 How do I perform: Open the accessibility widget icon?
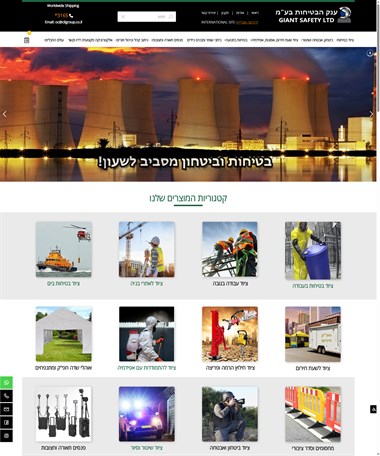tap(373, 409)
